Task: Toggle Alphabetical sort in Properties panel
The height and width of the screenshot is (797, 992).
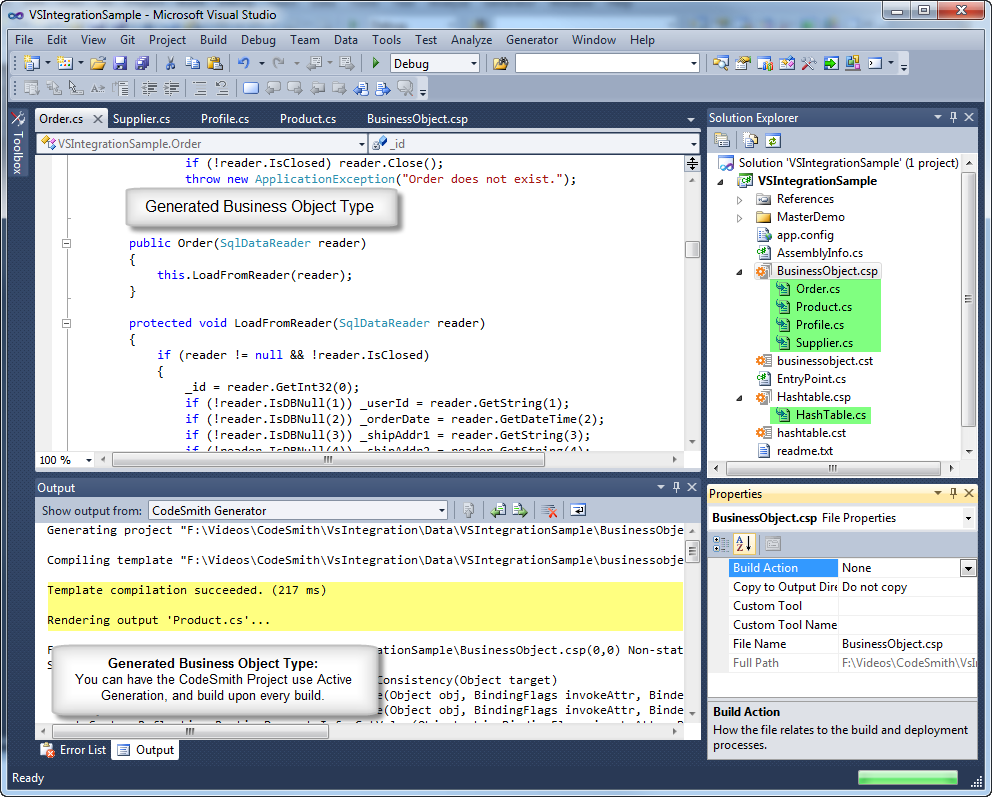Action: (x=743, y=543)
